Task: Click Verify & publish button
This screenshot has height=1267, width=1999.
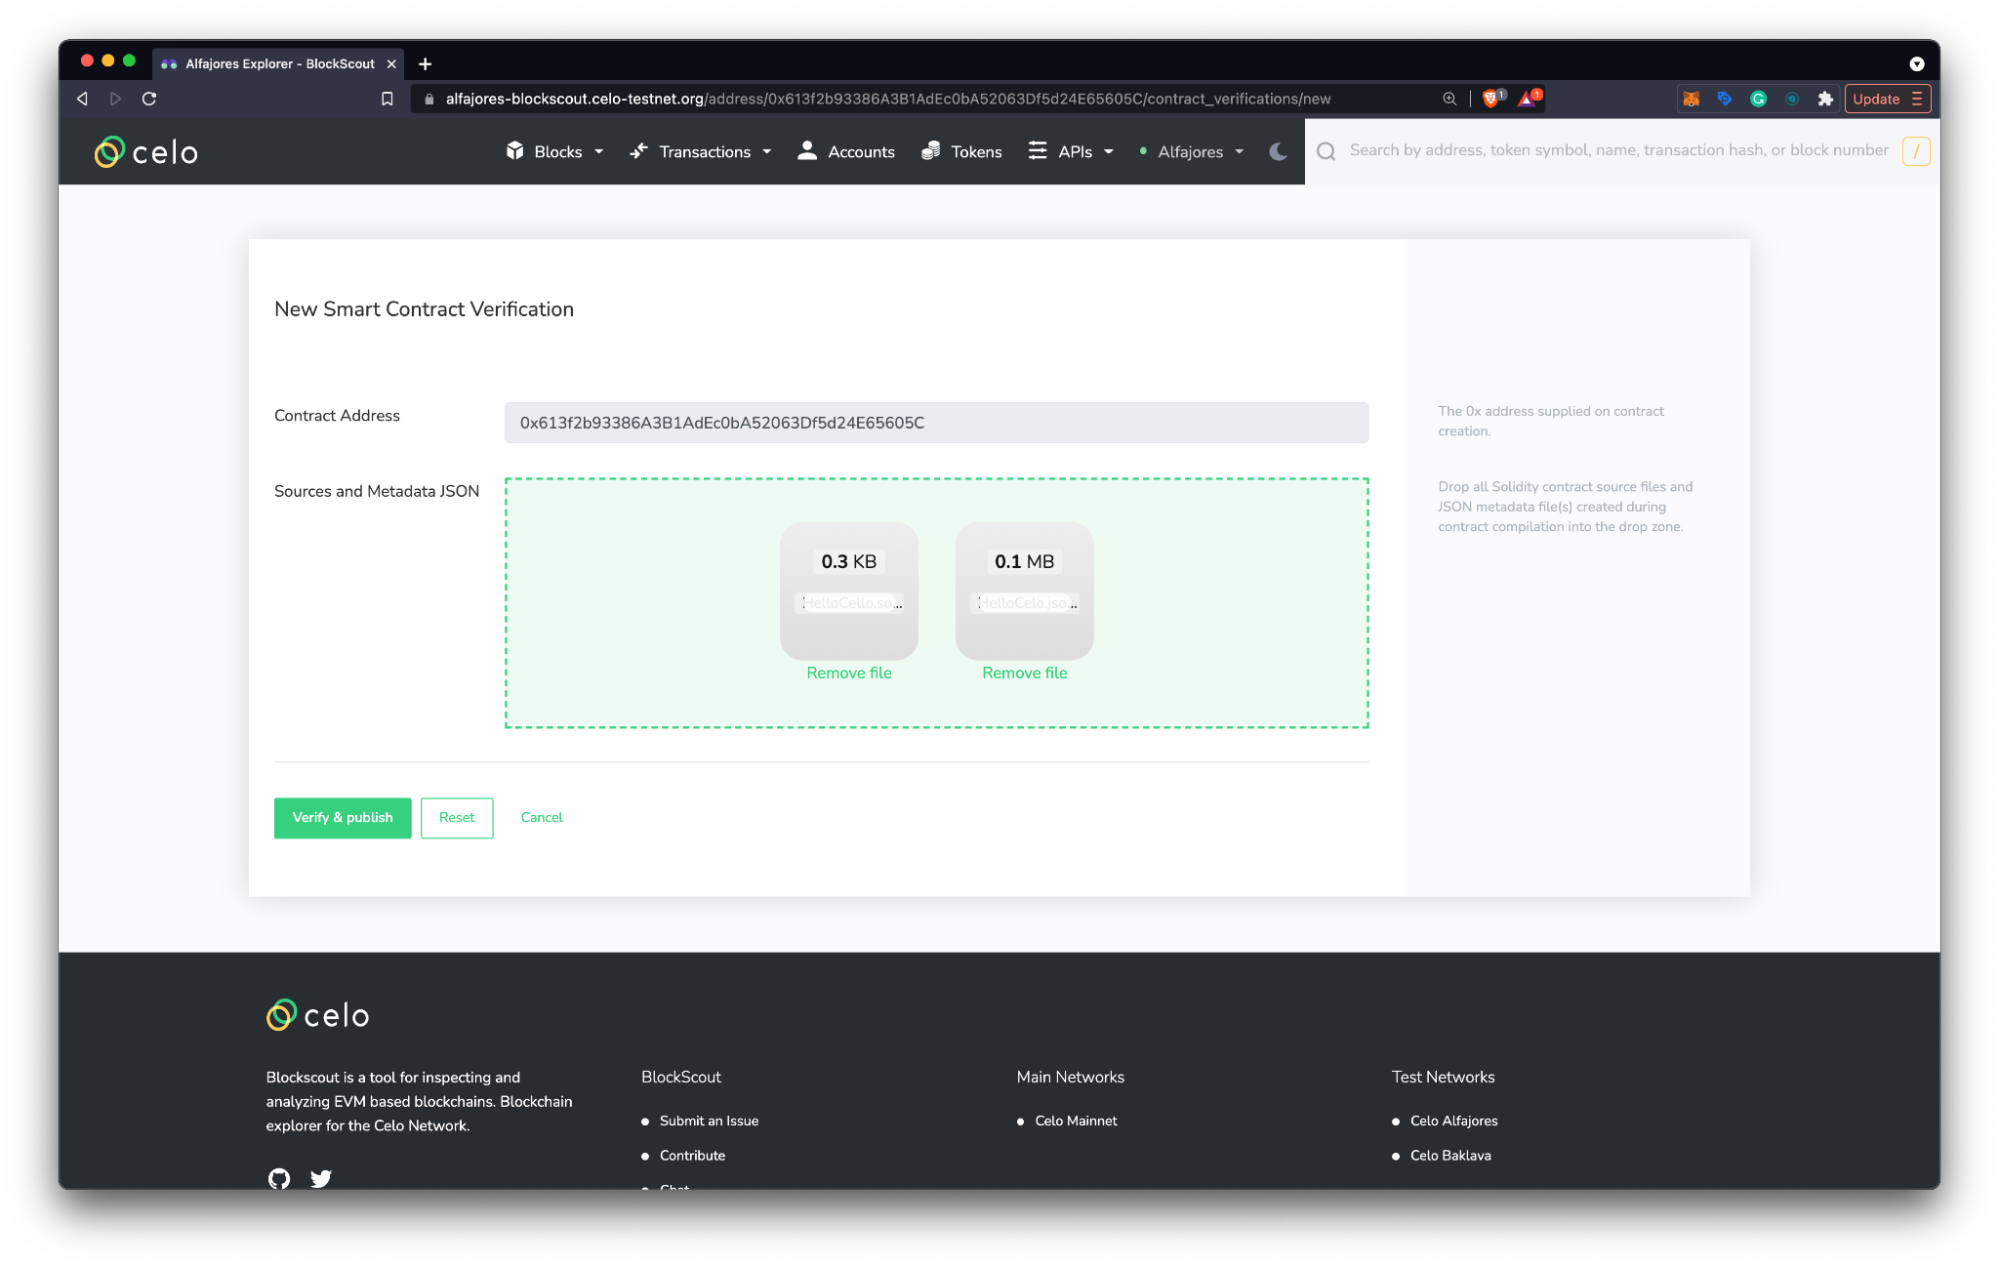Action: click(341, 817)
